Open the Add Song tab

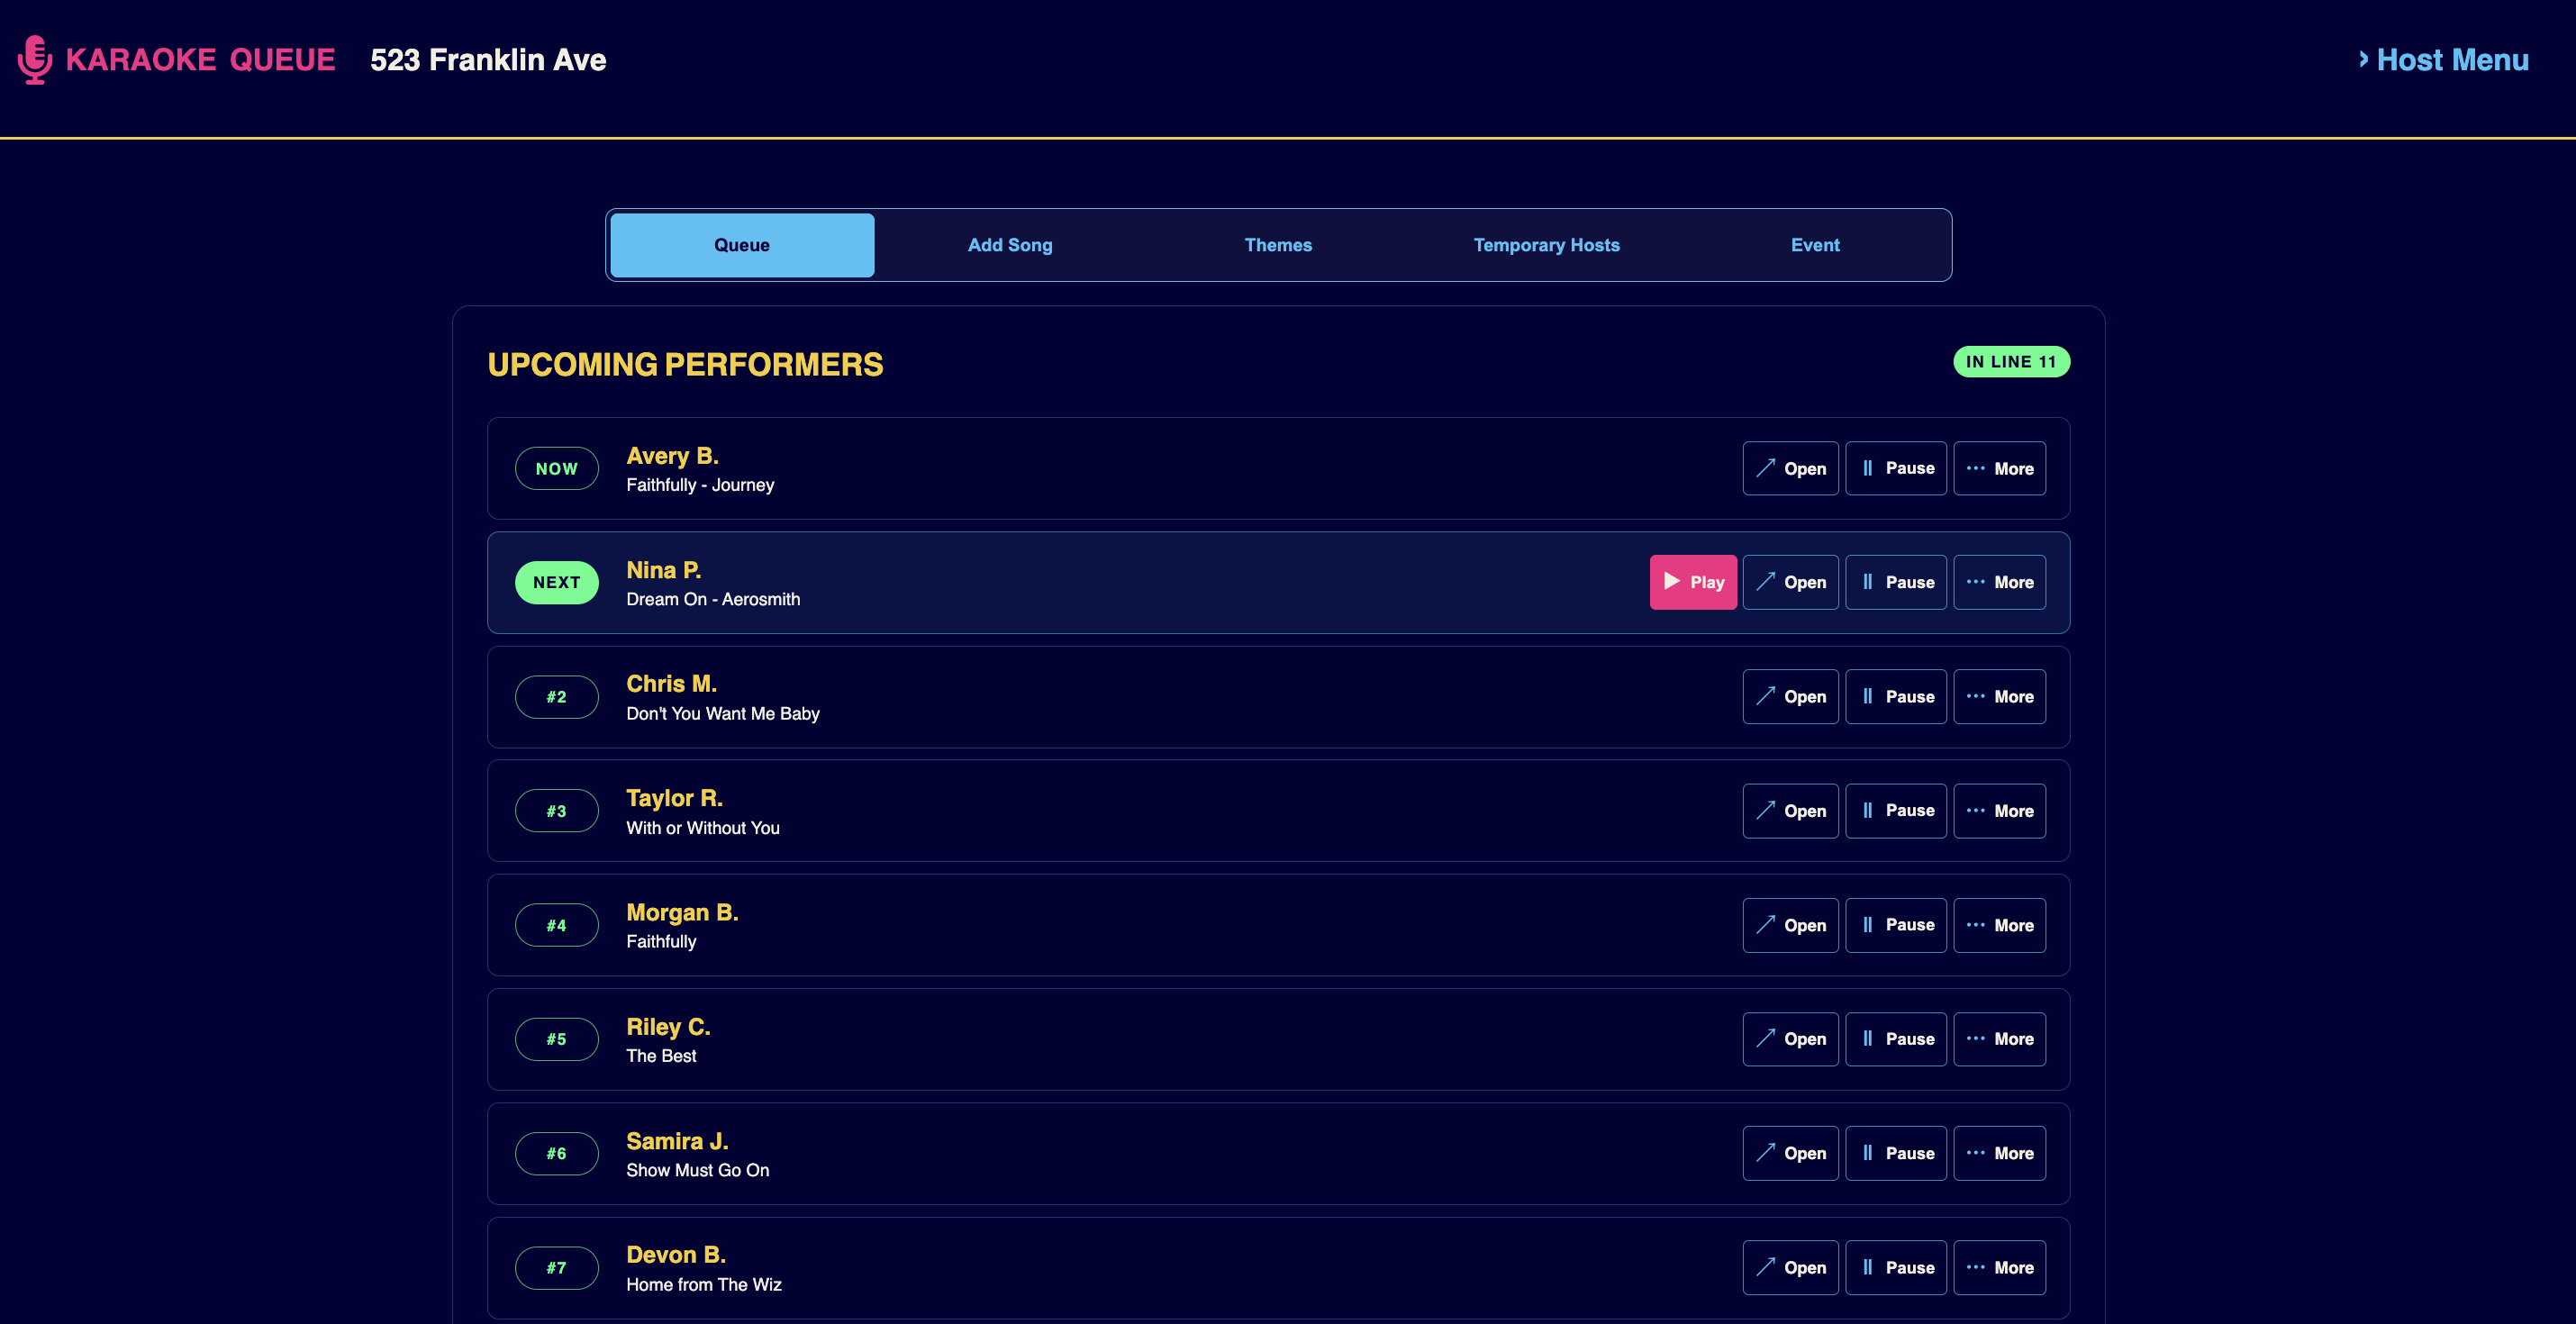click(x=1010, y=245)
